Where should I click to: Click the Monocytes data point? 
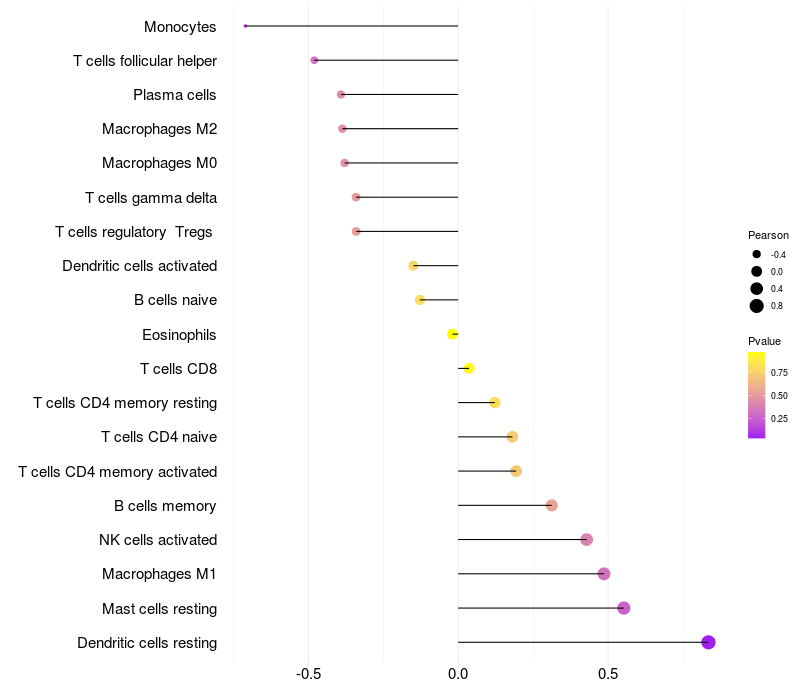245,26
